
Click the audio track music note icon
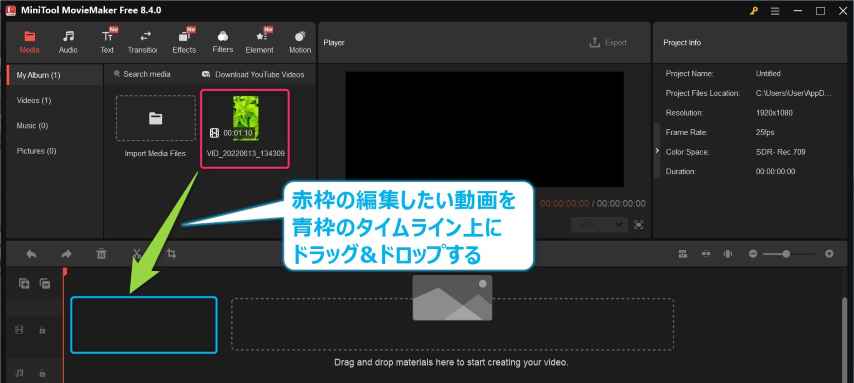(20, 373)
